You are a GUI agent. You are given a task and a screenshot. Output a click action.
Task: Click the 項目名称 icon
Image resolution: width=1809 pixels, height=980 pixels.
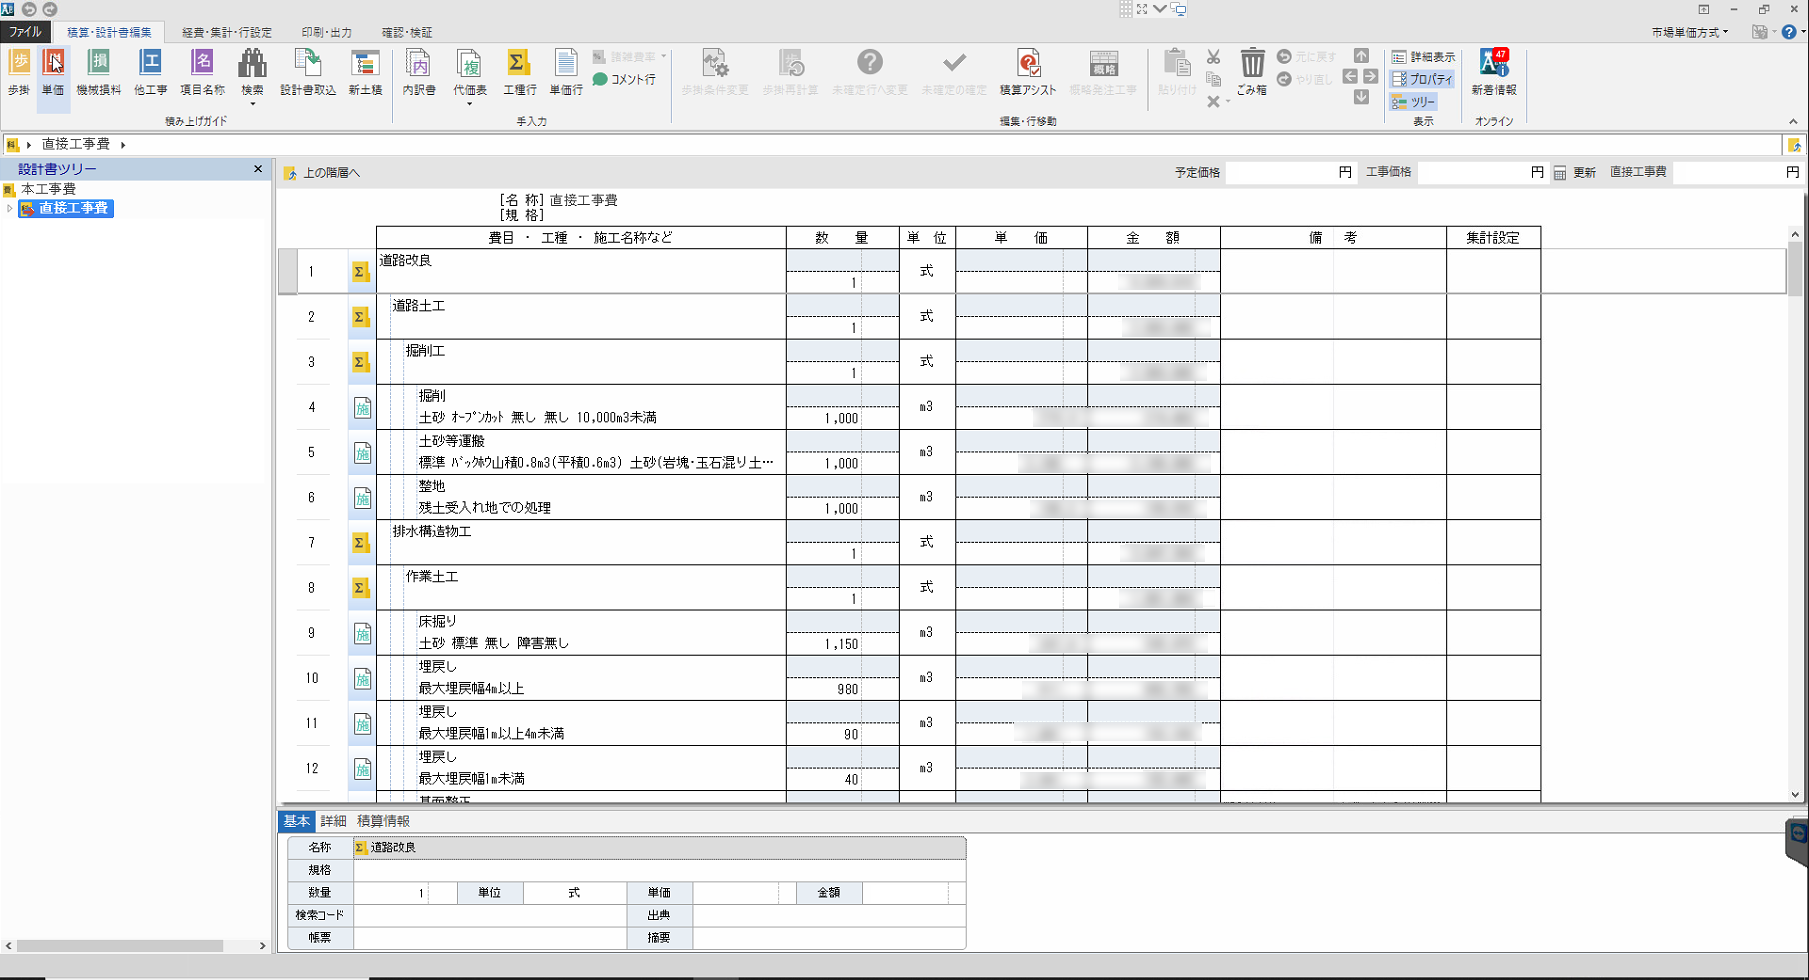202,71
